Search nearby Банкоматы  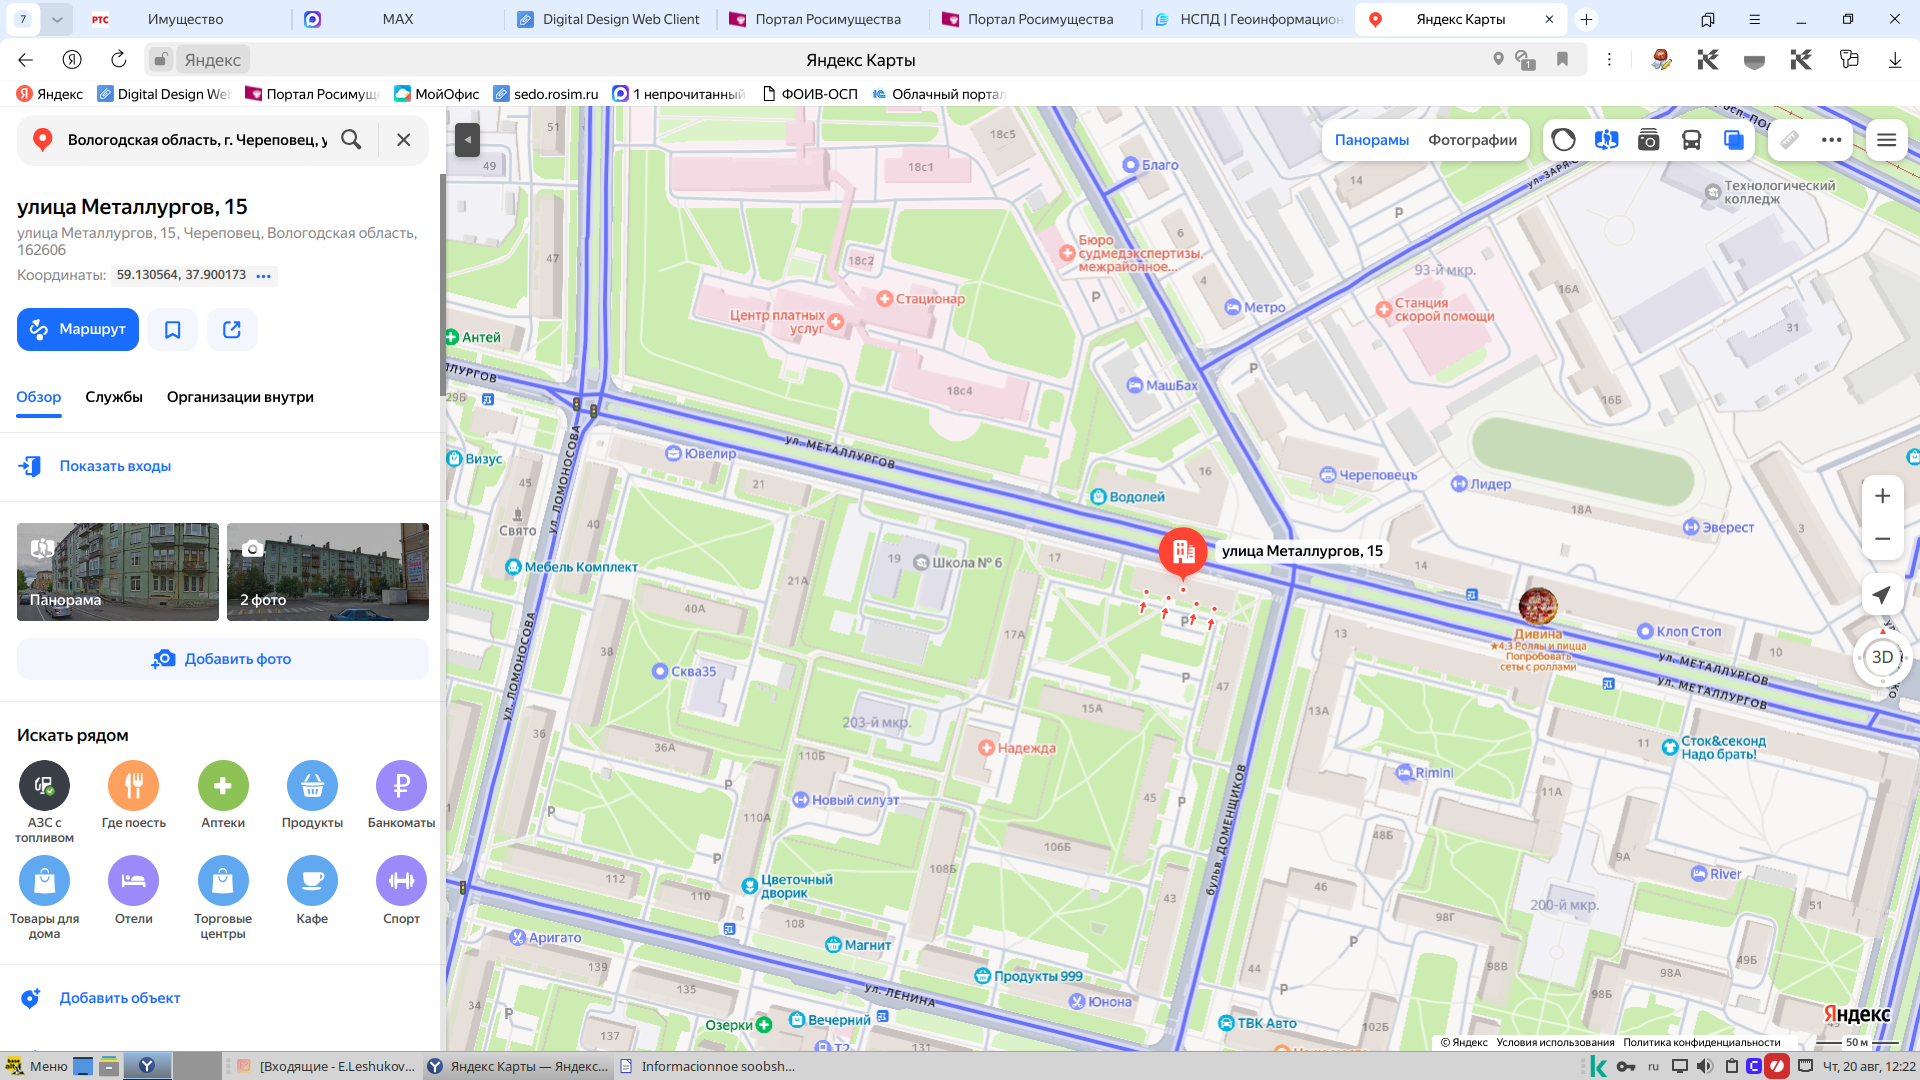coord(401,796)
